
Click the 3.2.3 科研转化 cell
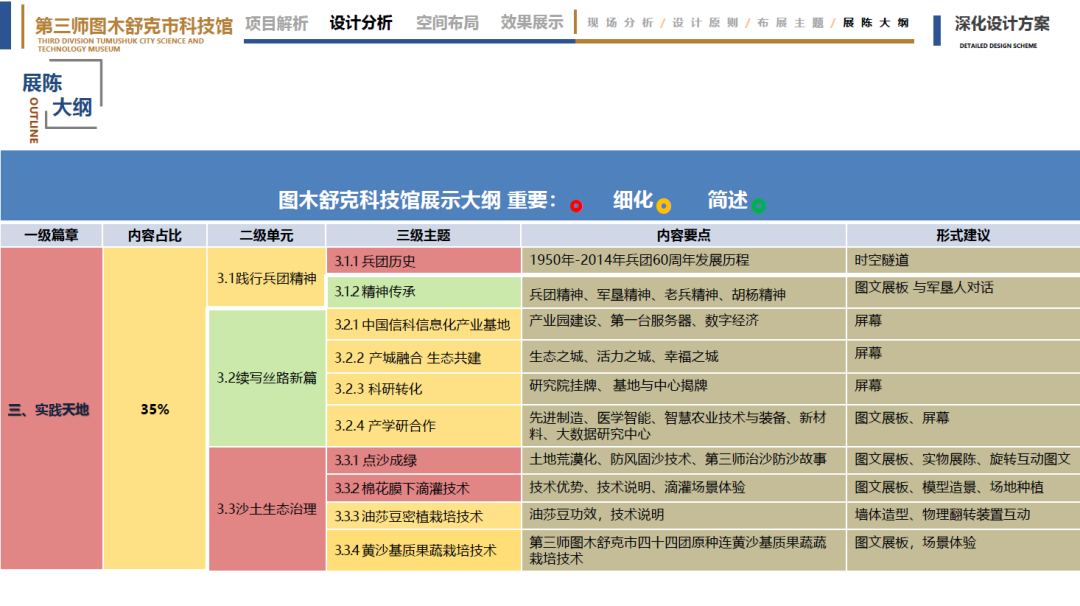(424, 389)
